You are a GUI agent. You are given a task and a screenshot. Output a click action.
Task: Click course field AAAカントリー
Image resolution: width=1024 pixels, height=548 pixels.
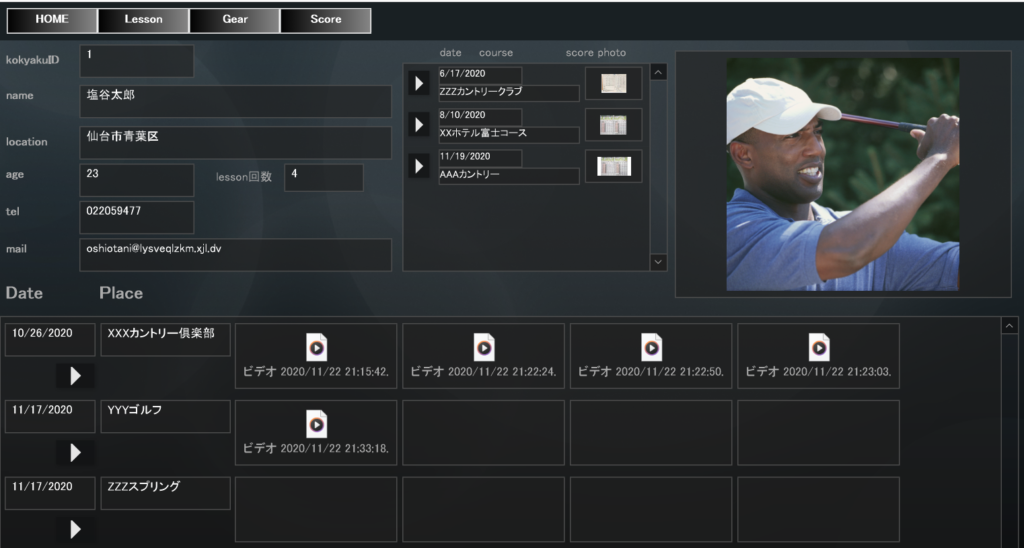pyautogui.click(x=509, y=176)
